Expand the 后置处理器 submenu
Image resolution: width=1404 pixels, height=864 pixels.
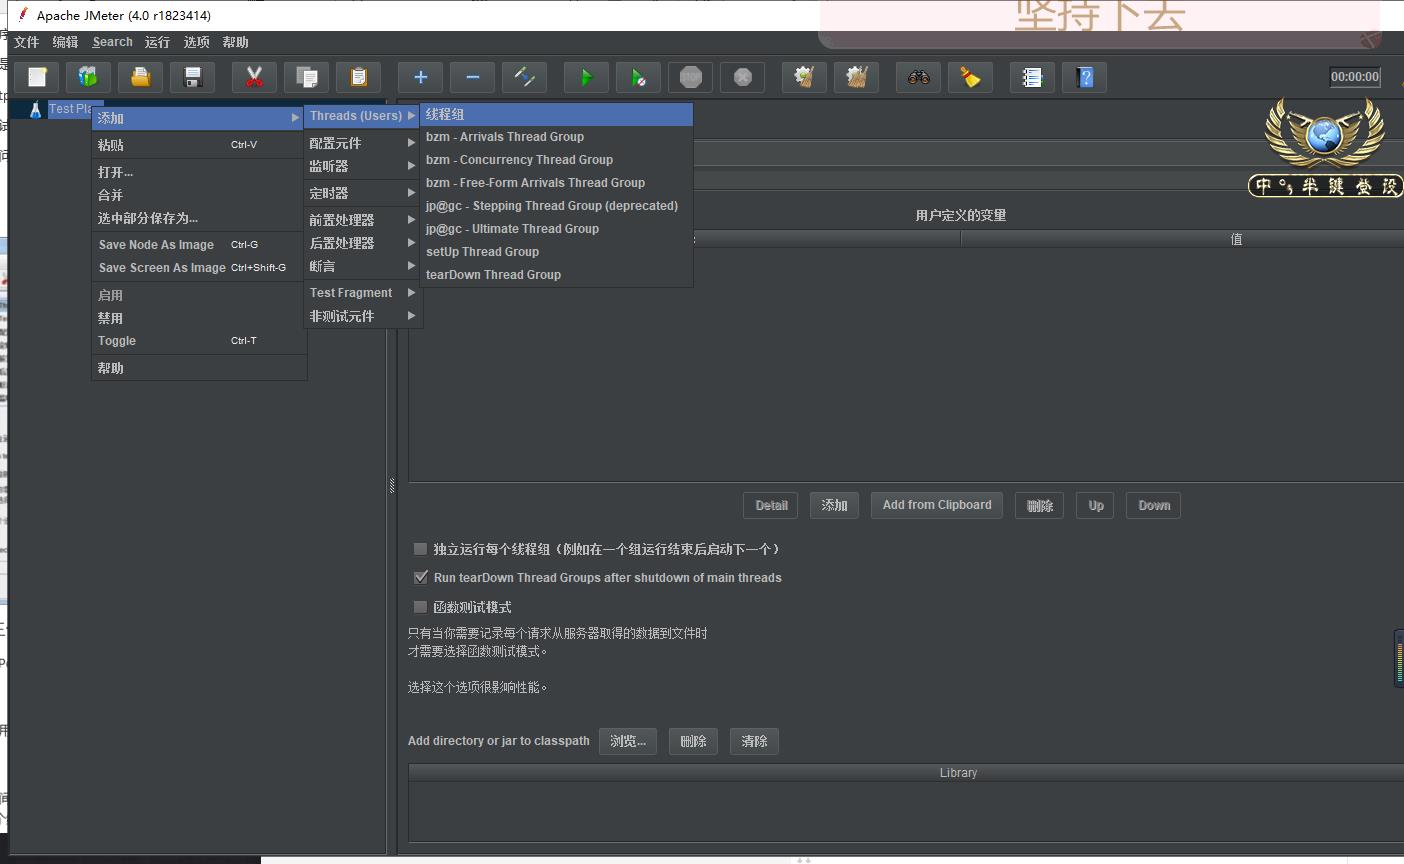362,243
